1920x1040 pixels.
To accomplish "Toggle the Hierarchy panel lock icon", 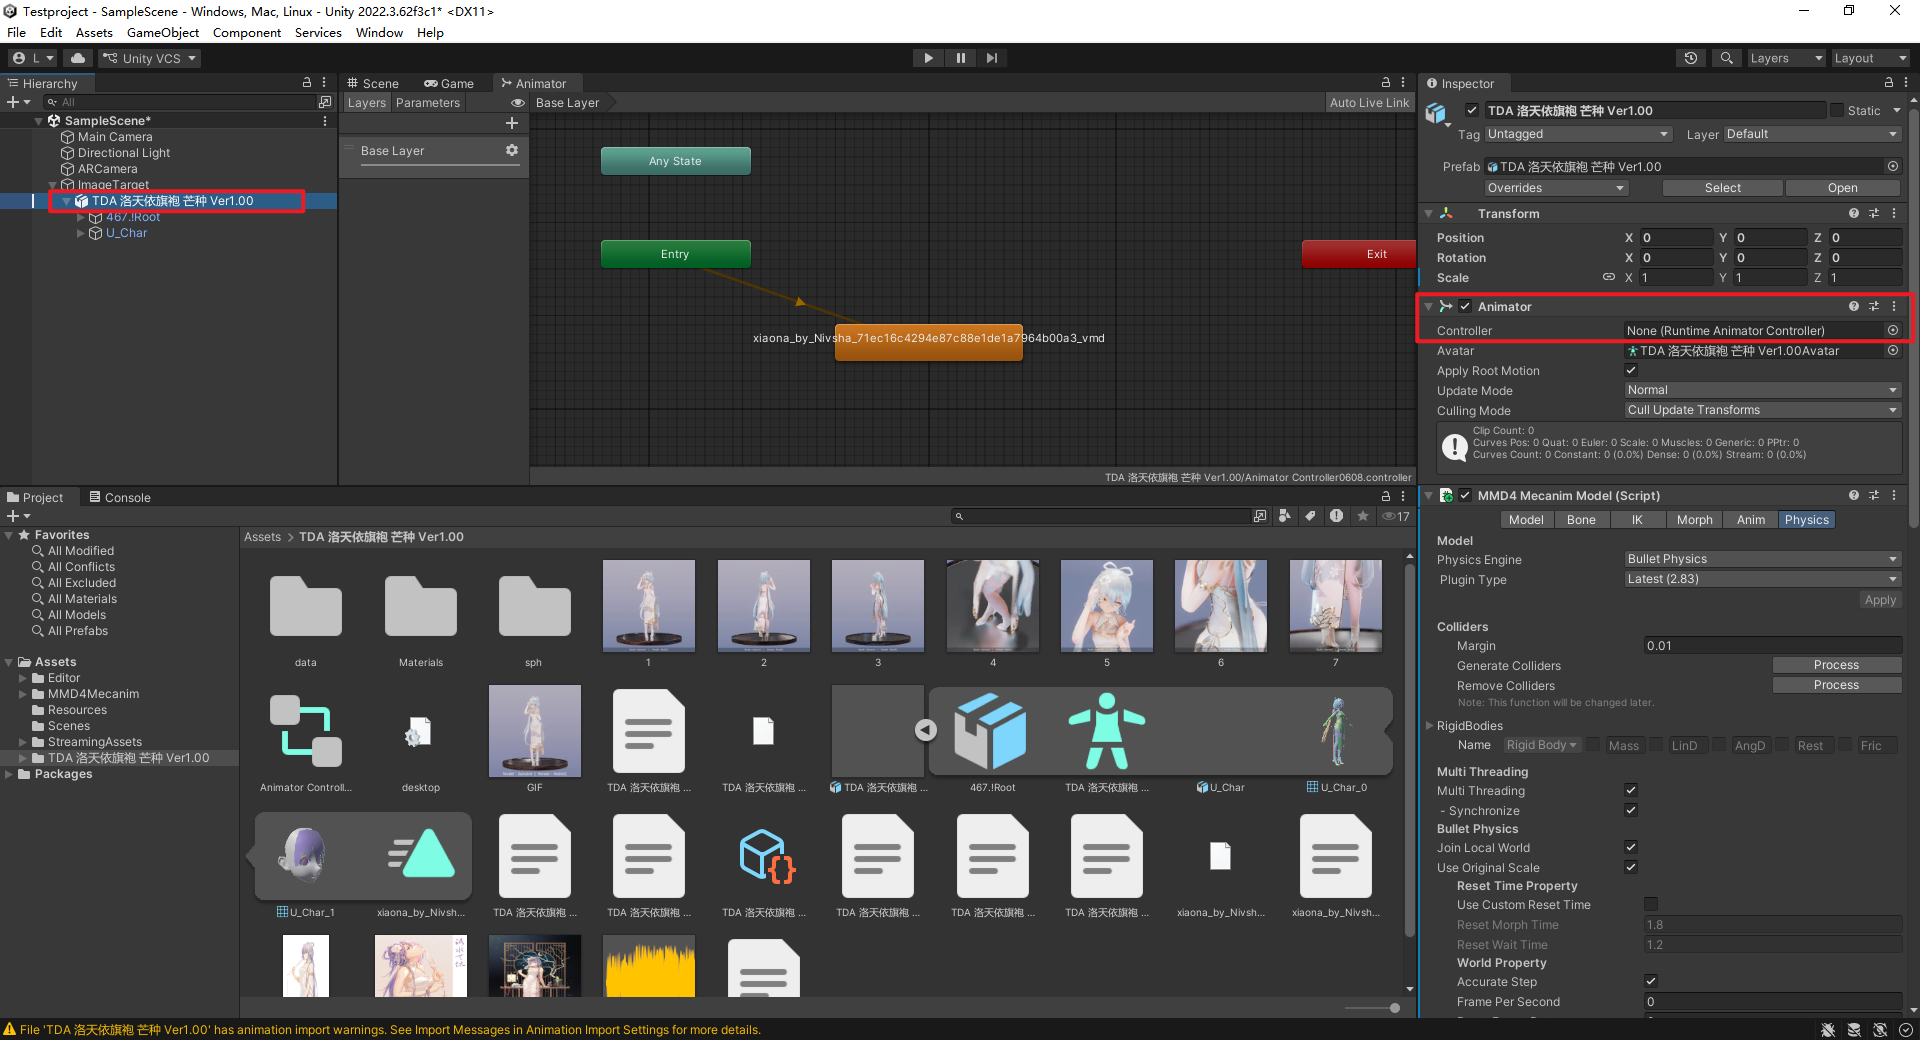I will point(307,83).
